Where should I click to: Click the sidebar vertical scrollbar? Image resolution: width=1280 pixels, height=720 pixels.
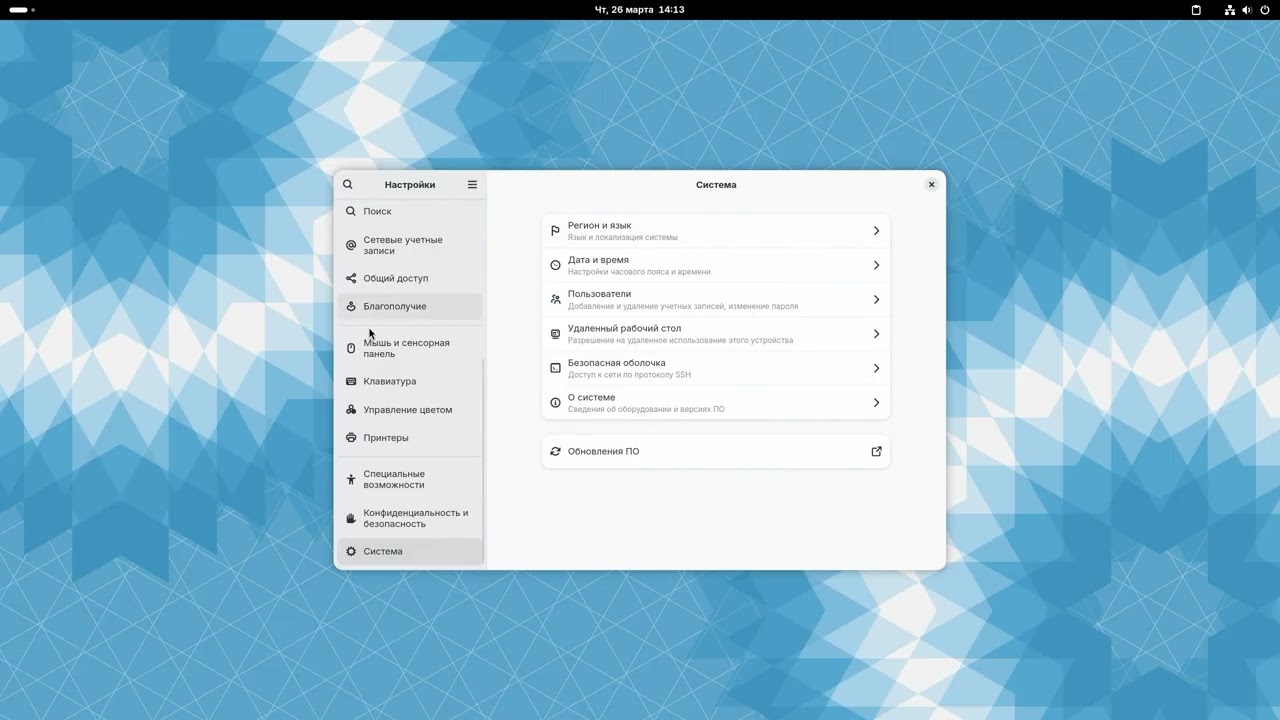pos(484,460)
